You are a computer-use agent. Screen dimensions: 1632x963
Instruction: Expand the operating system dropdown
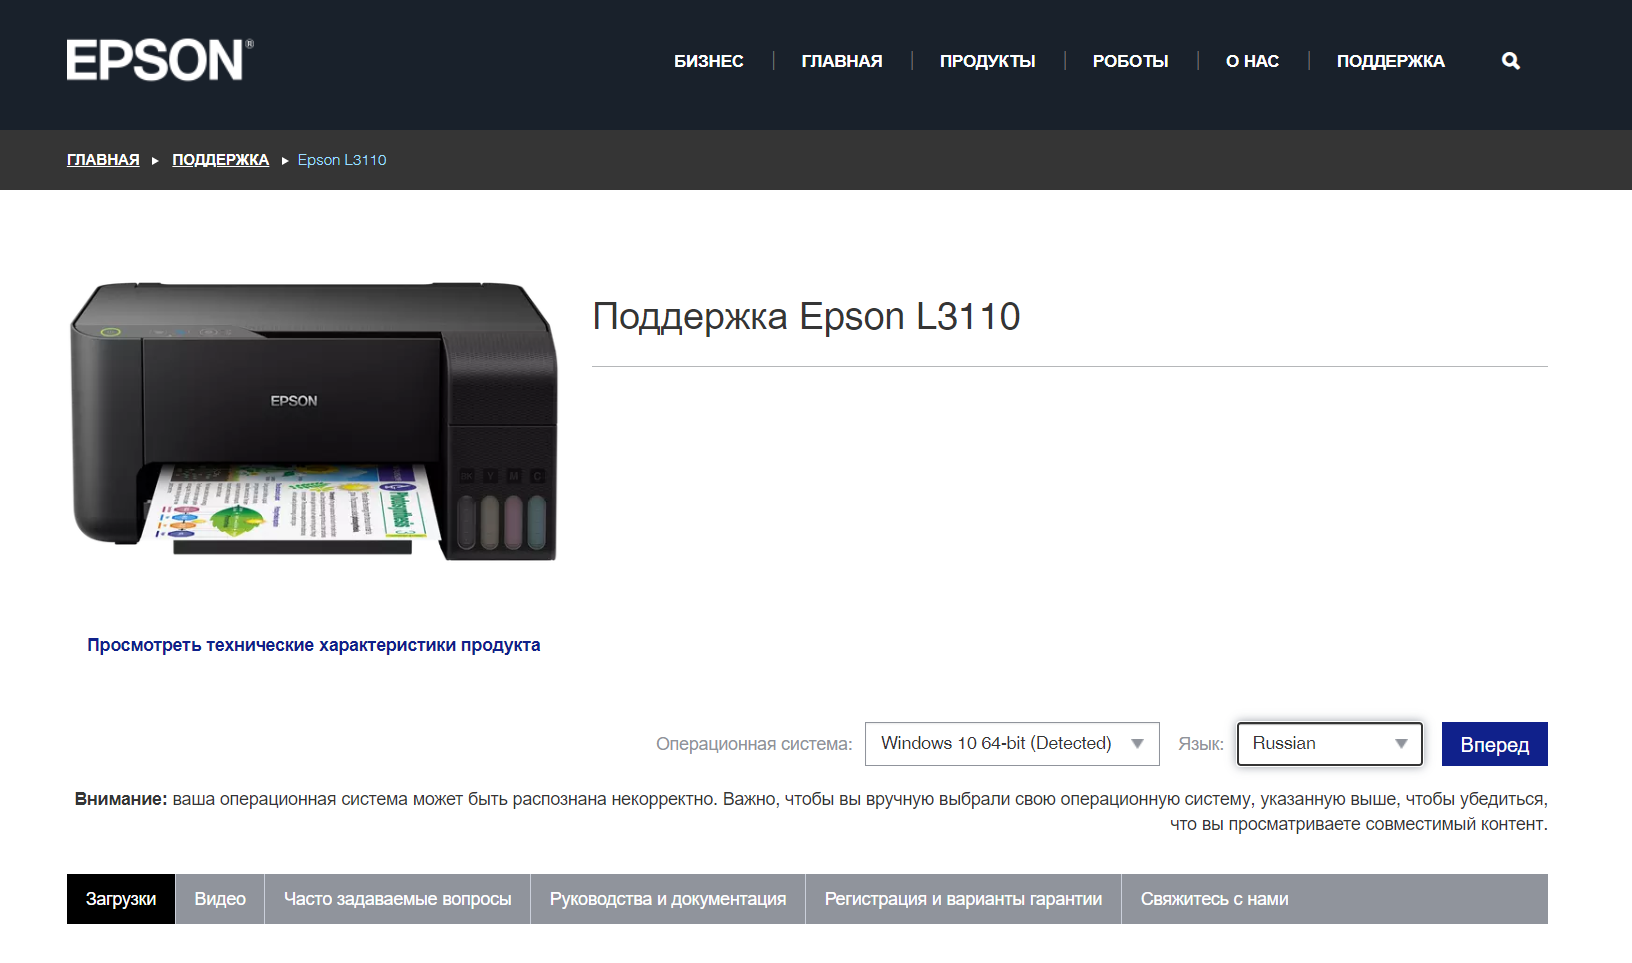click(1012, 744)
